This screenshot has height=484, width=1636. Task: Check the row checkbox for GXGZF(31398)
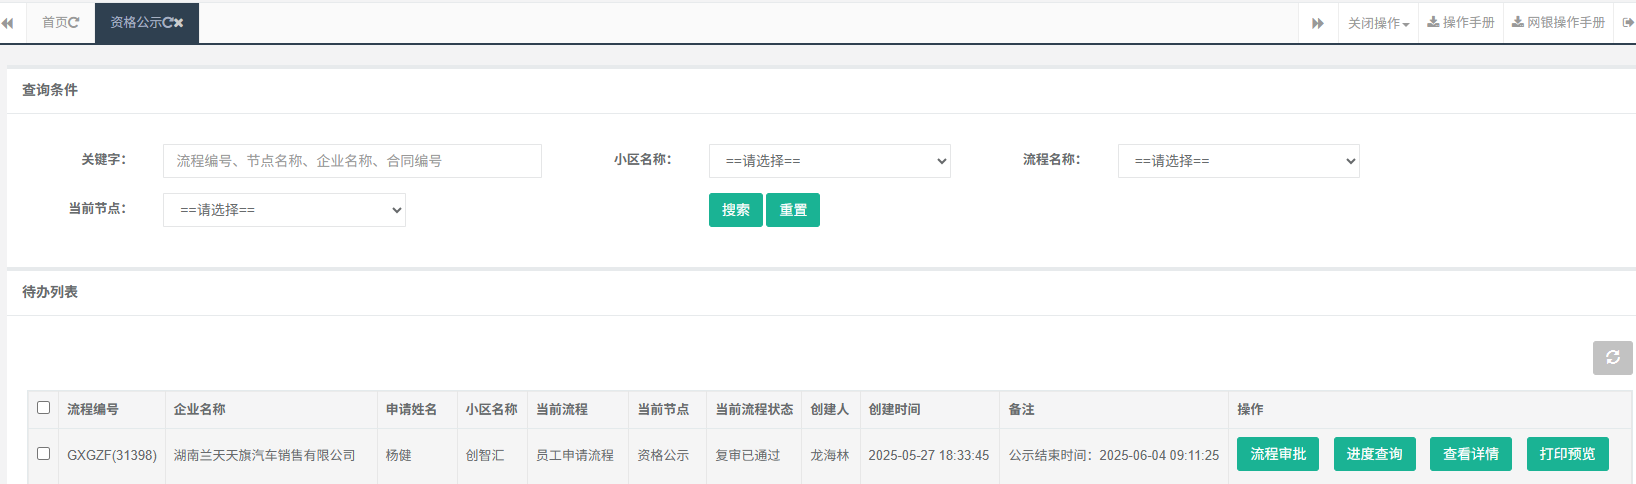43,454
